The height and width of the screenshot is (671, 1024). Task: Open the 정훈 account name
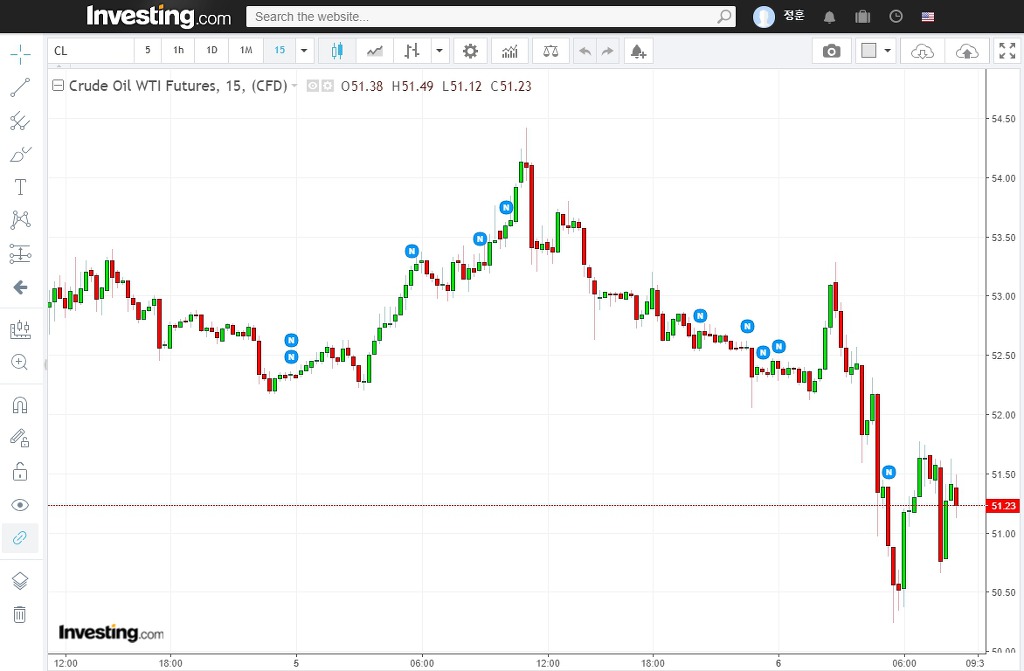pyautogui.click(x=794, y=16)
